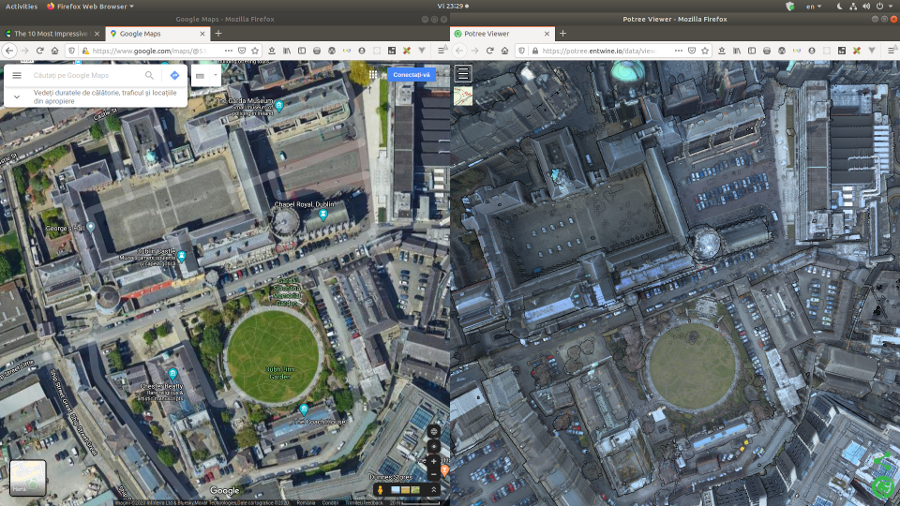The width and height of the screenshot is (900, 506).
Task: Toggle sidebar in Potree Viewer window toolbar
Action: 751,50
